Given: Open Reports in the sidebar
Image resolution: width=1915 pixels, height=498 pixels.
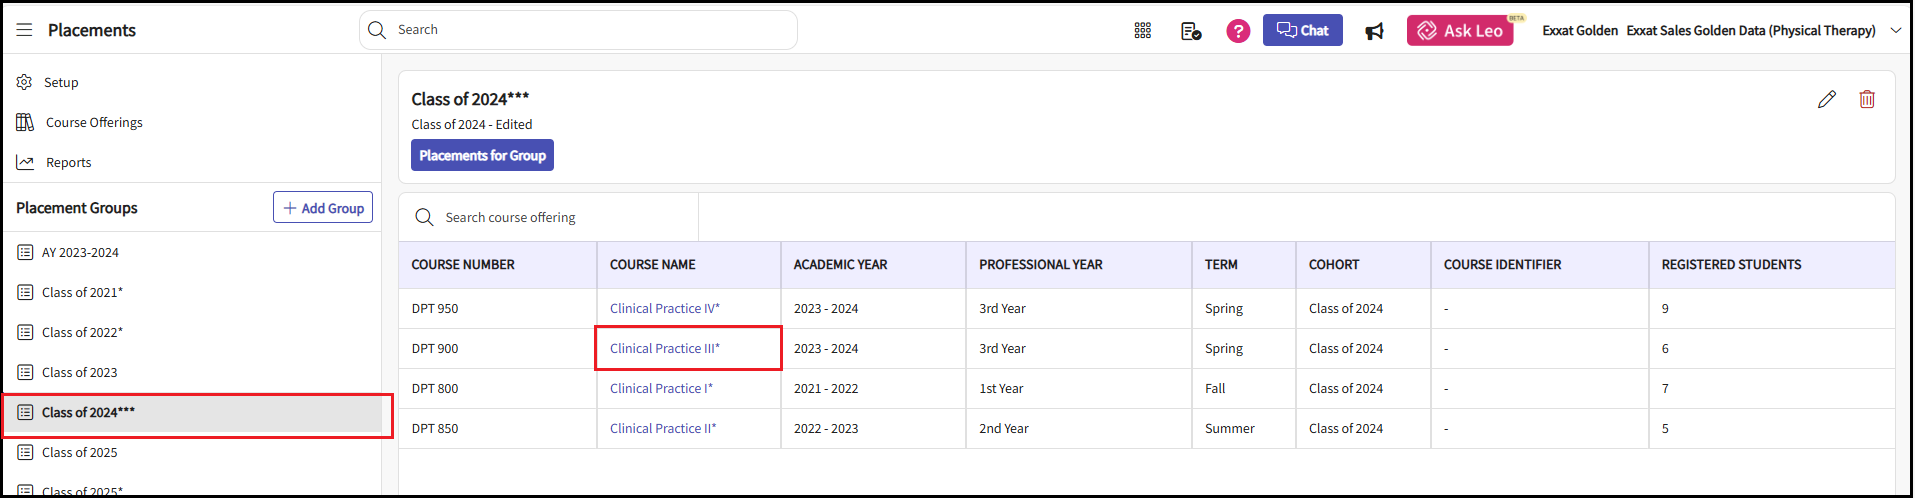Looking at the screenshot, I should tap(68, 162).
